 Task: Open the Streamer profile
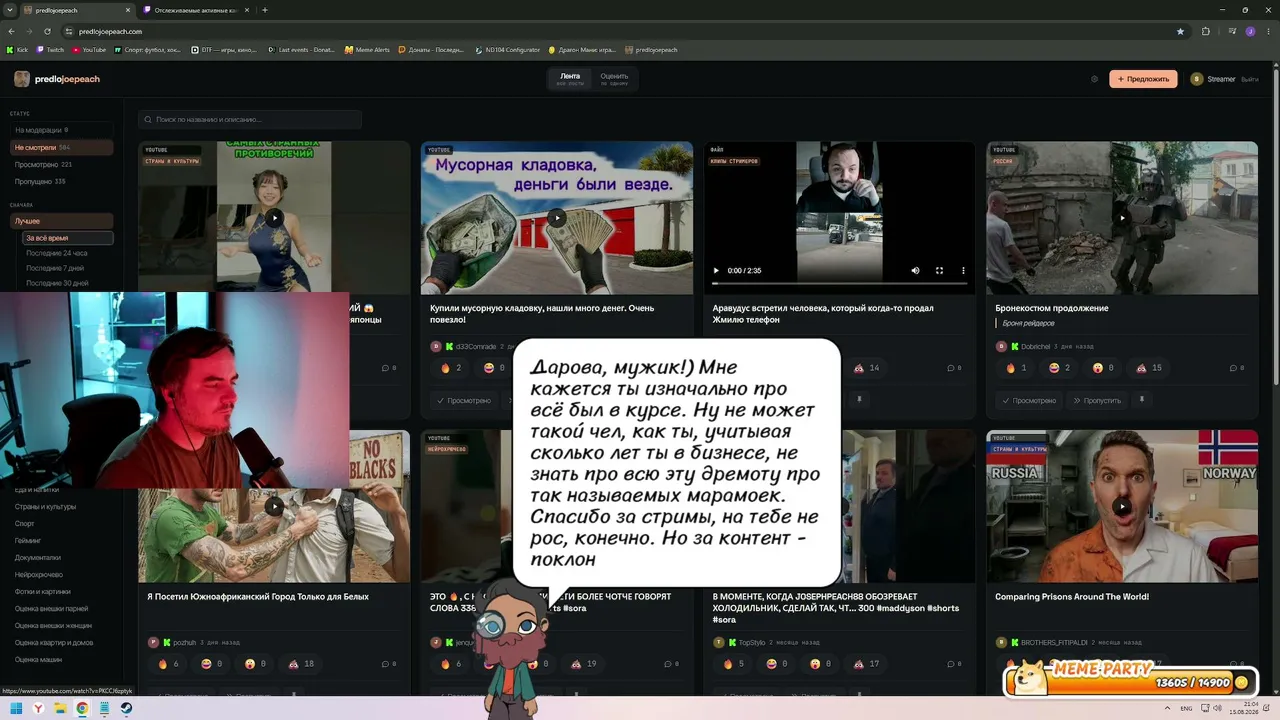[x=1213, y=79]
